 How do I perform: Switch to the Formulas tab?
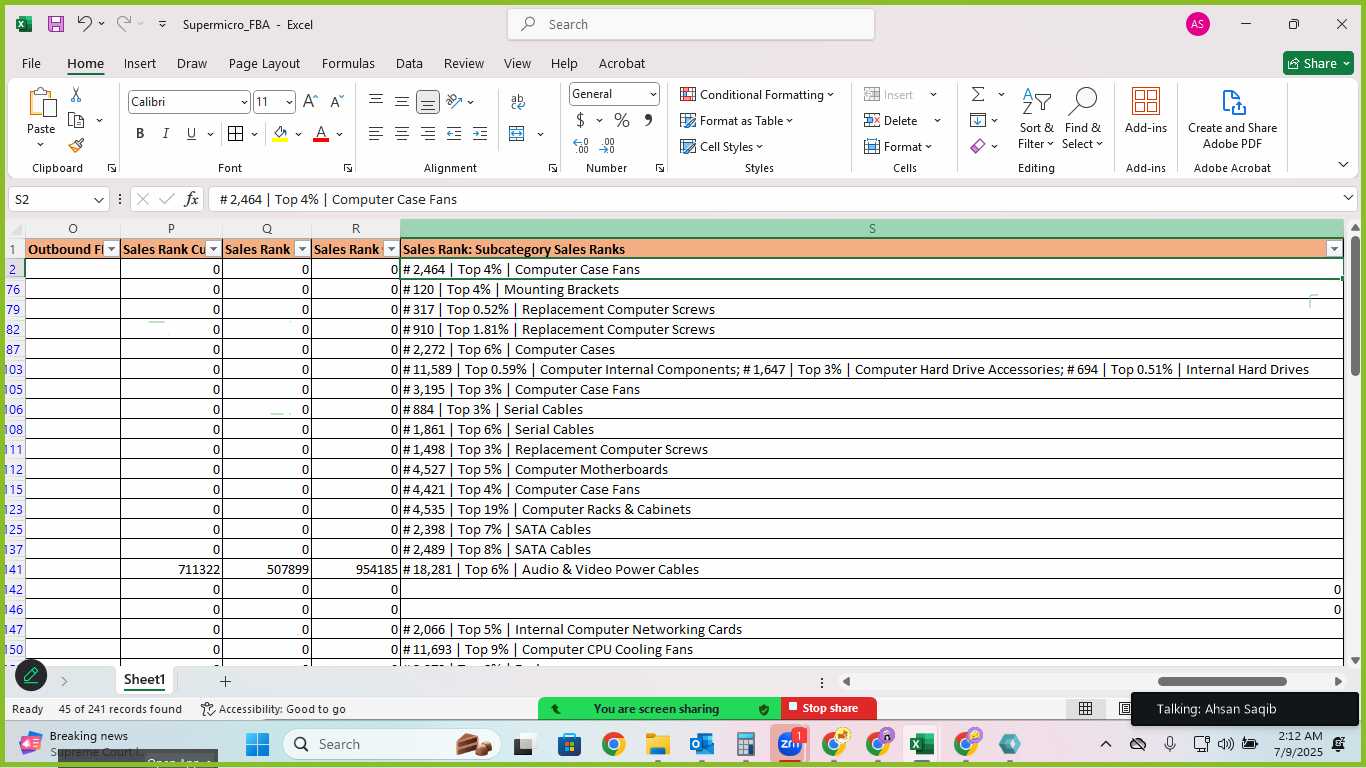(348, 63)
